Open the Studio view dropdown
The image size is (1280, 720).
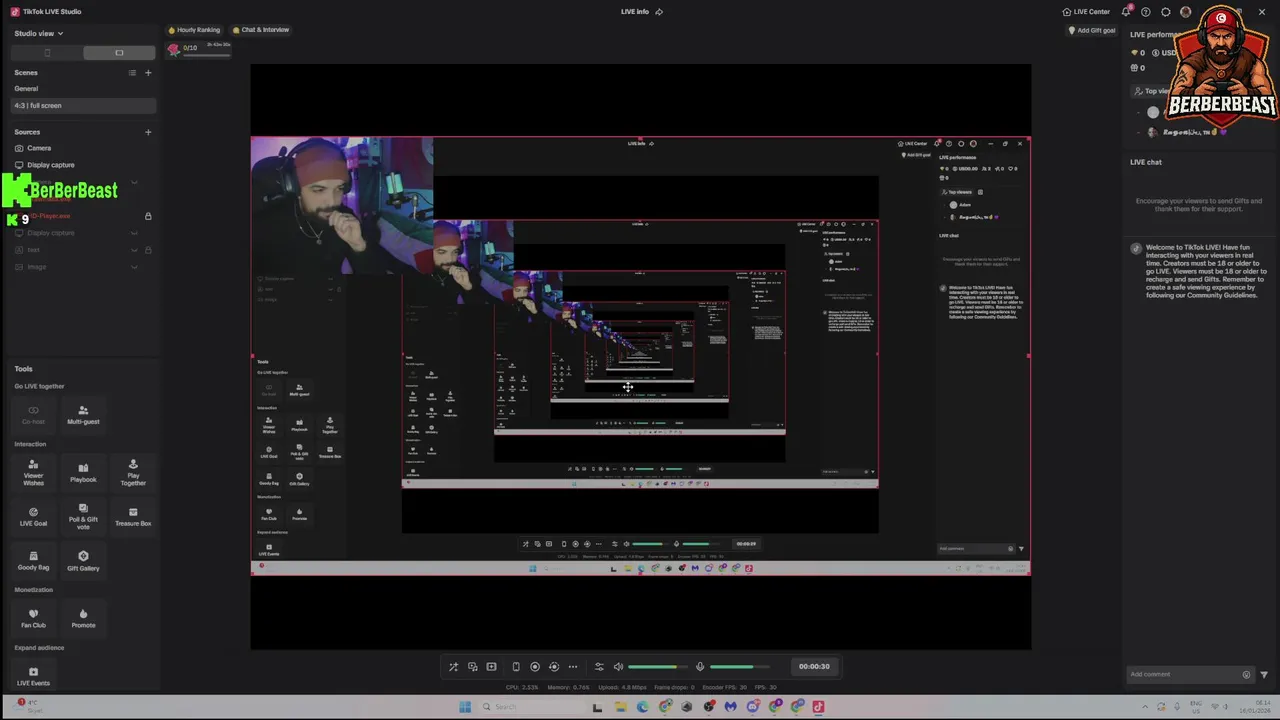click(39, 33)
